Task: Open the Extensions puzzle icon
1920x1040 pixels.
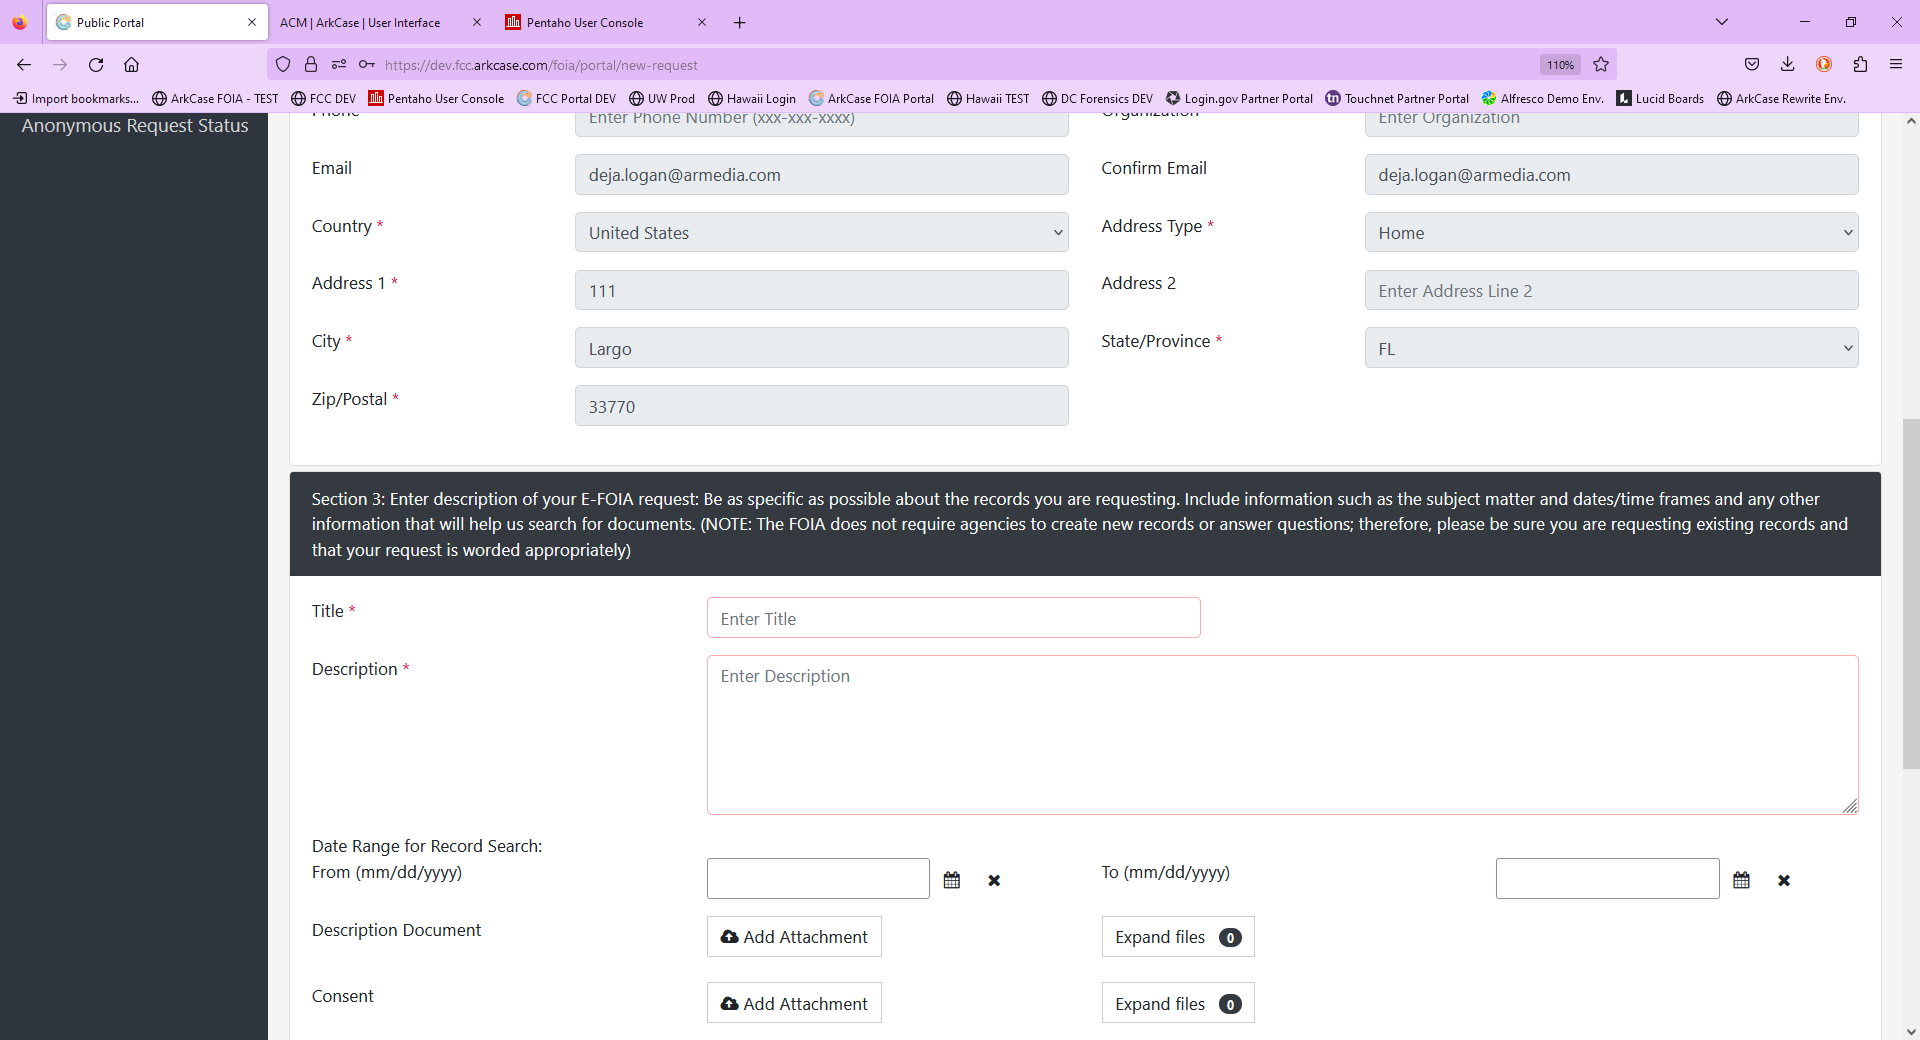Action: [1860, 65]
